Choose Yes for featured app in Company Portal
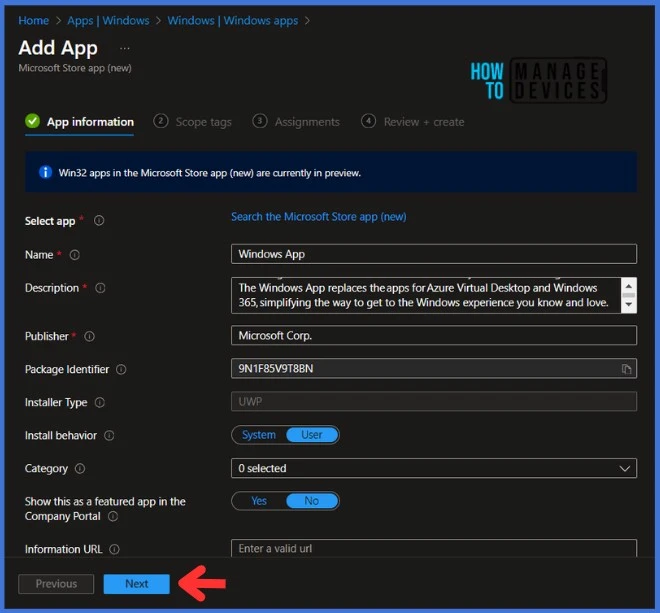This screenshot has width=660, height=613. tap(259, 501)
